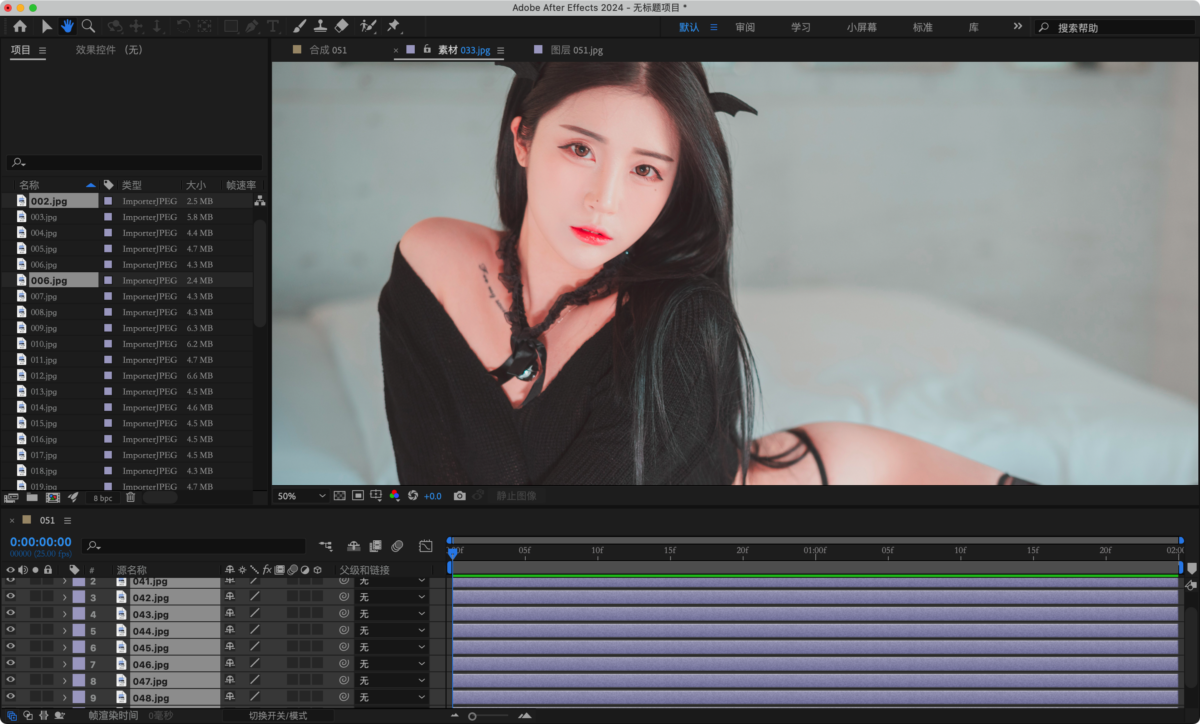Select the Brush tool in toolbar
This screenshot has width=1200, height=724.
click(299, 26)
